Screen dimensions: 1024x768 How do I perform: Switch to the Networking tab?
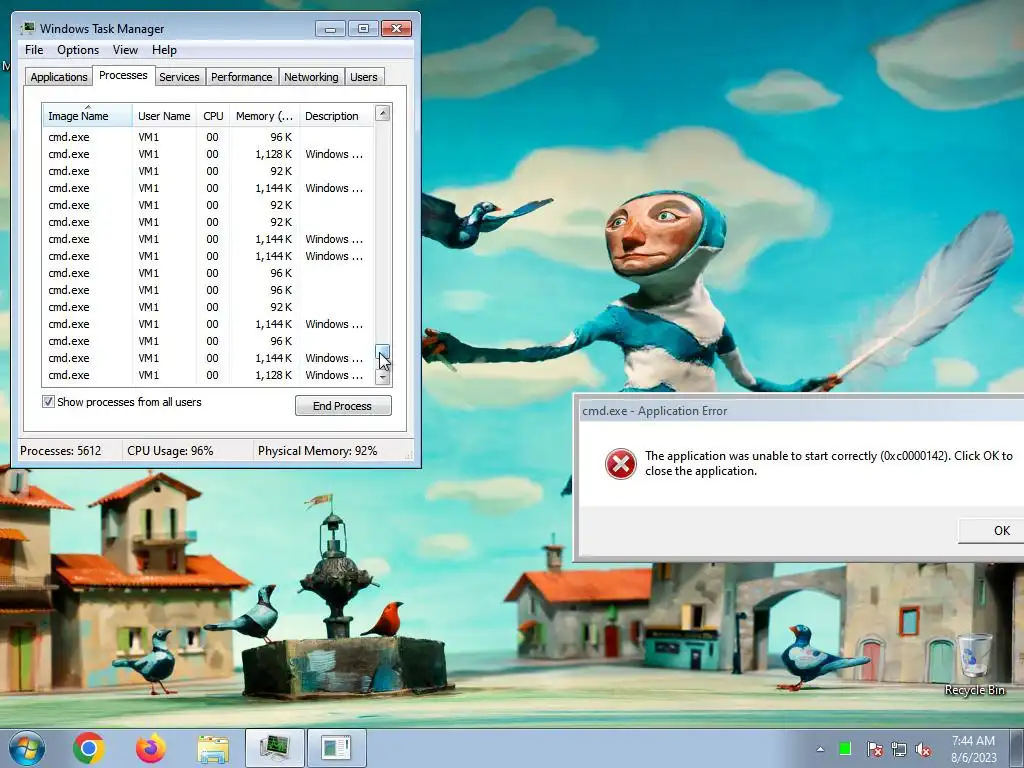click(311, 77)
